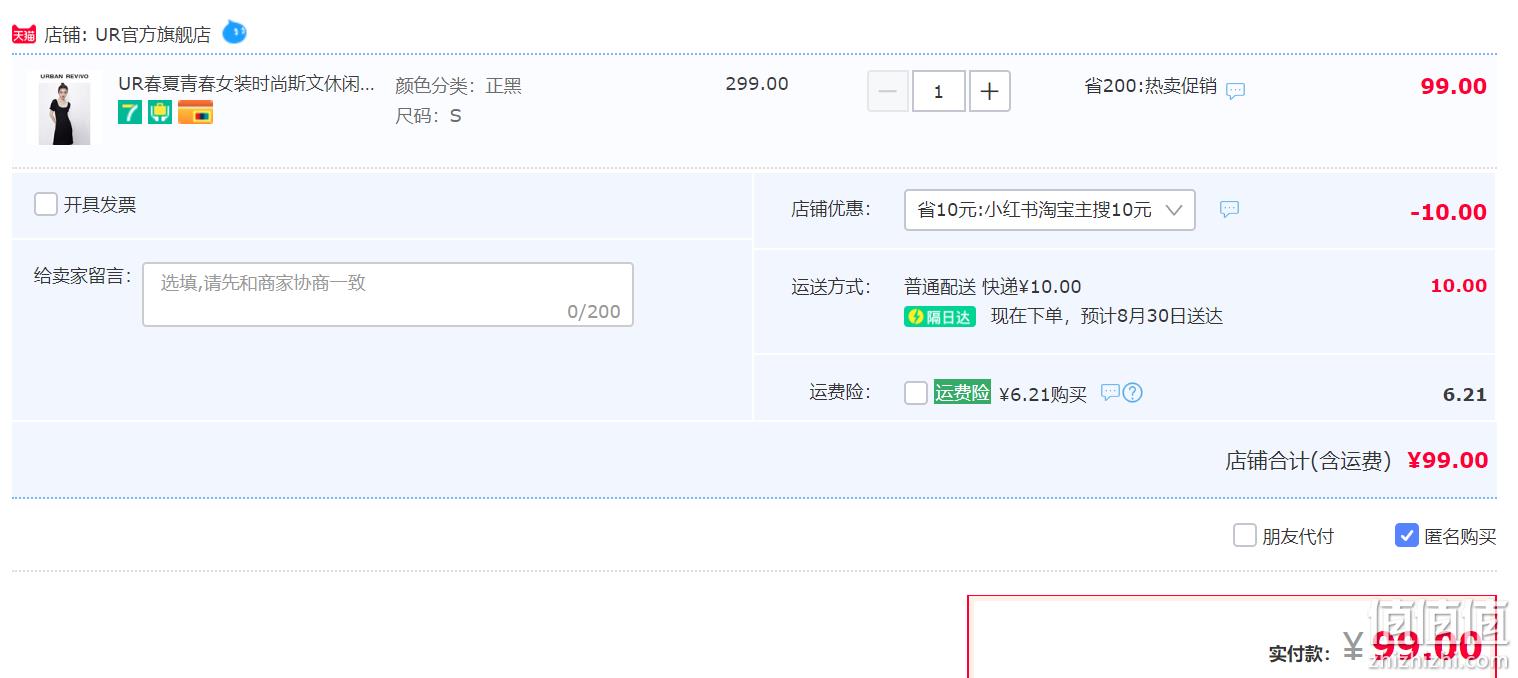The height and width of the screenshot is (678, 1518).
Task: Click the 省200:热卖促销 promotion text
Action: click(x=1151, y=86)
